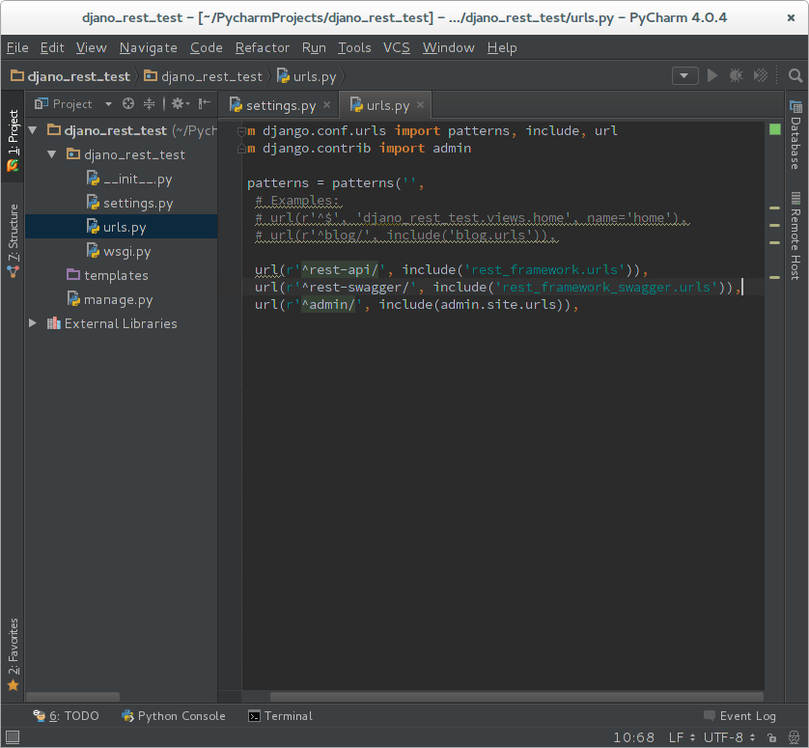Close the urls.py tab
The width and height of the screenshot is (809, 748).
click(420, 105)
